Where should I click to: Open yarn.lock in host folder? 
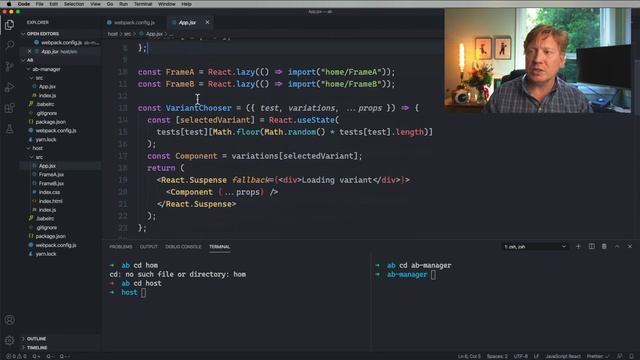[46, 254]
